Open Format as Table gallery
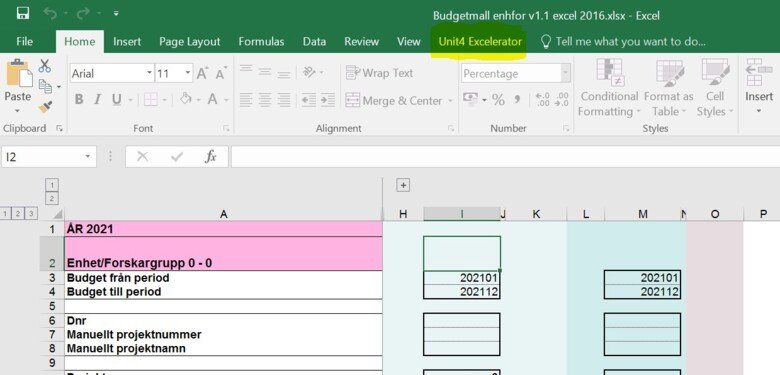The width and height of the screenshot is (780, 375). click(669, 88)
